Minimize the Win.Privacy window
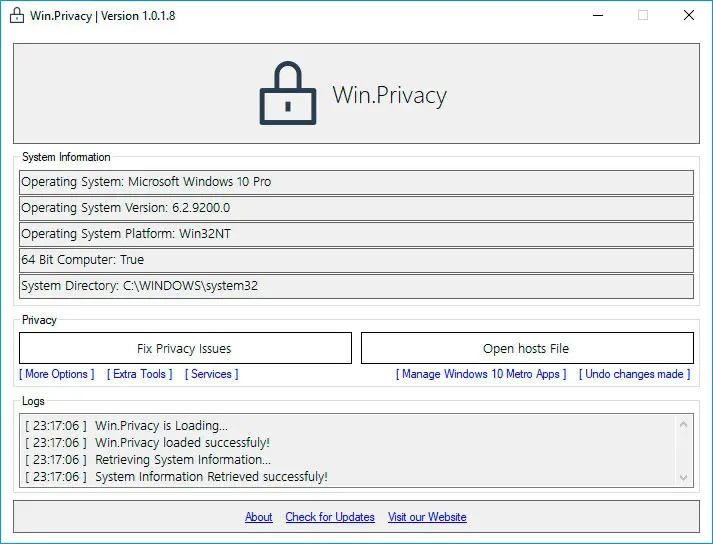The height and width of the screenshot is (544, 713). [x=598, y=15]
